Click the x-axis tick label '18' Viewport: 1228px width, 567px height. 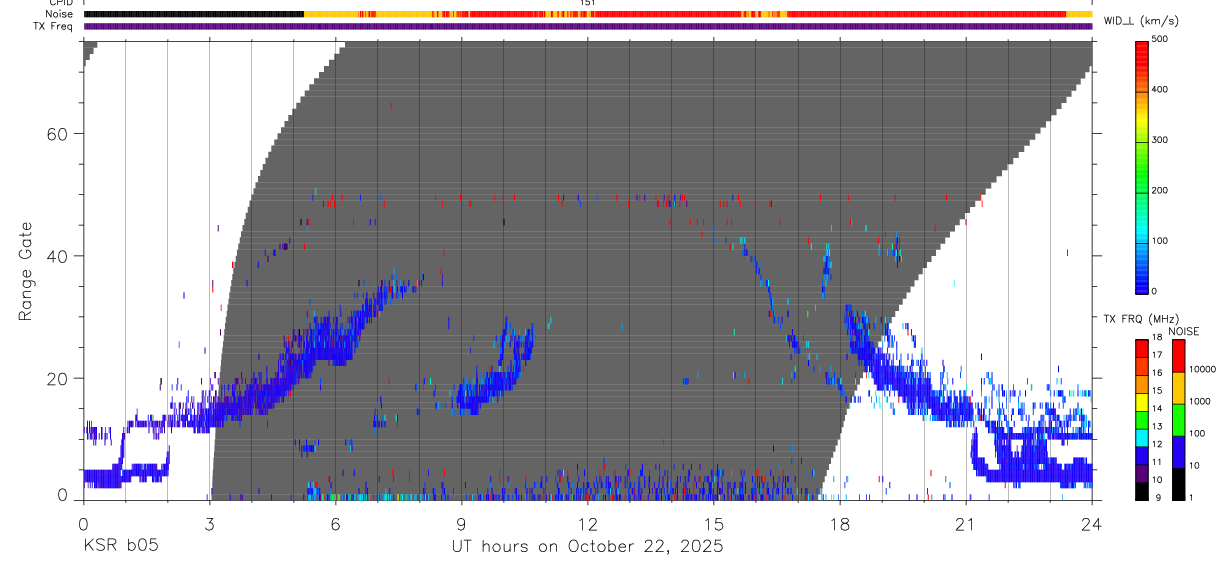840,524
